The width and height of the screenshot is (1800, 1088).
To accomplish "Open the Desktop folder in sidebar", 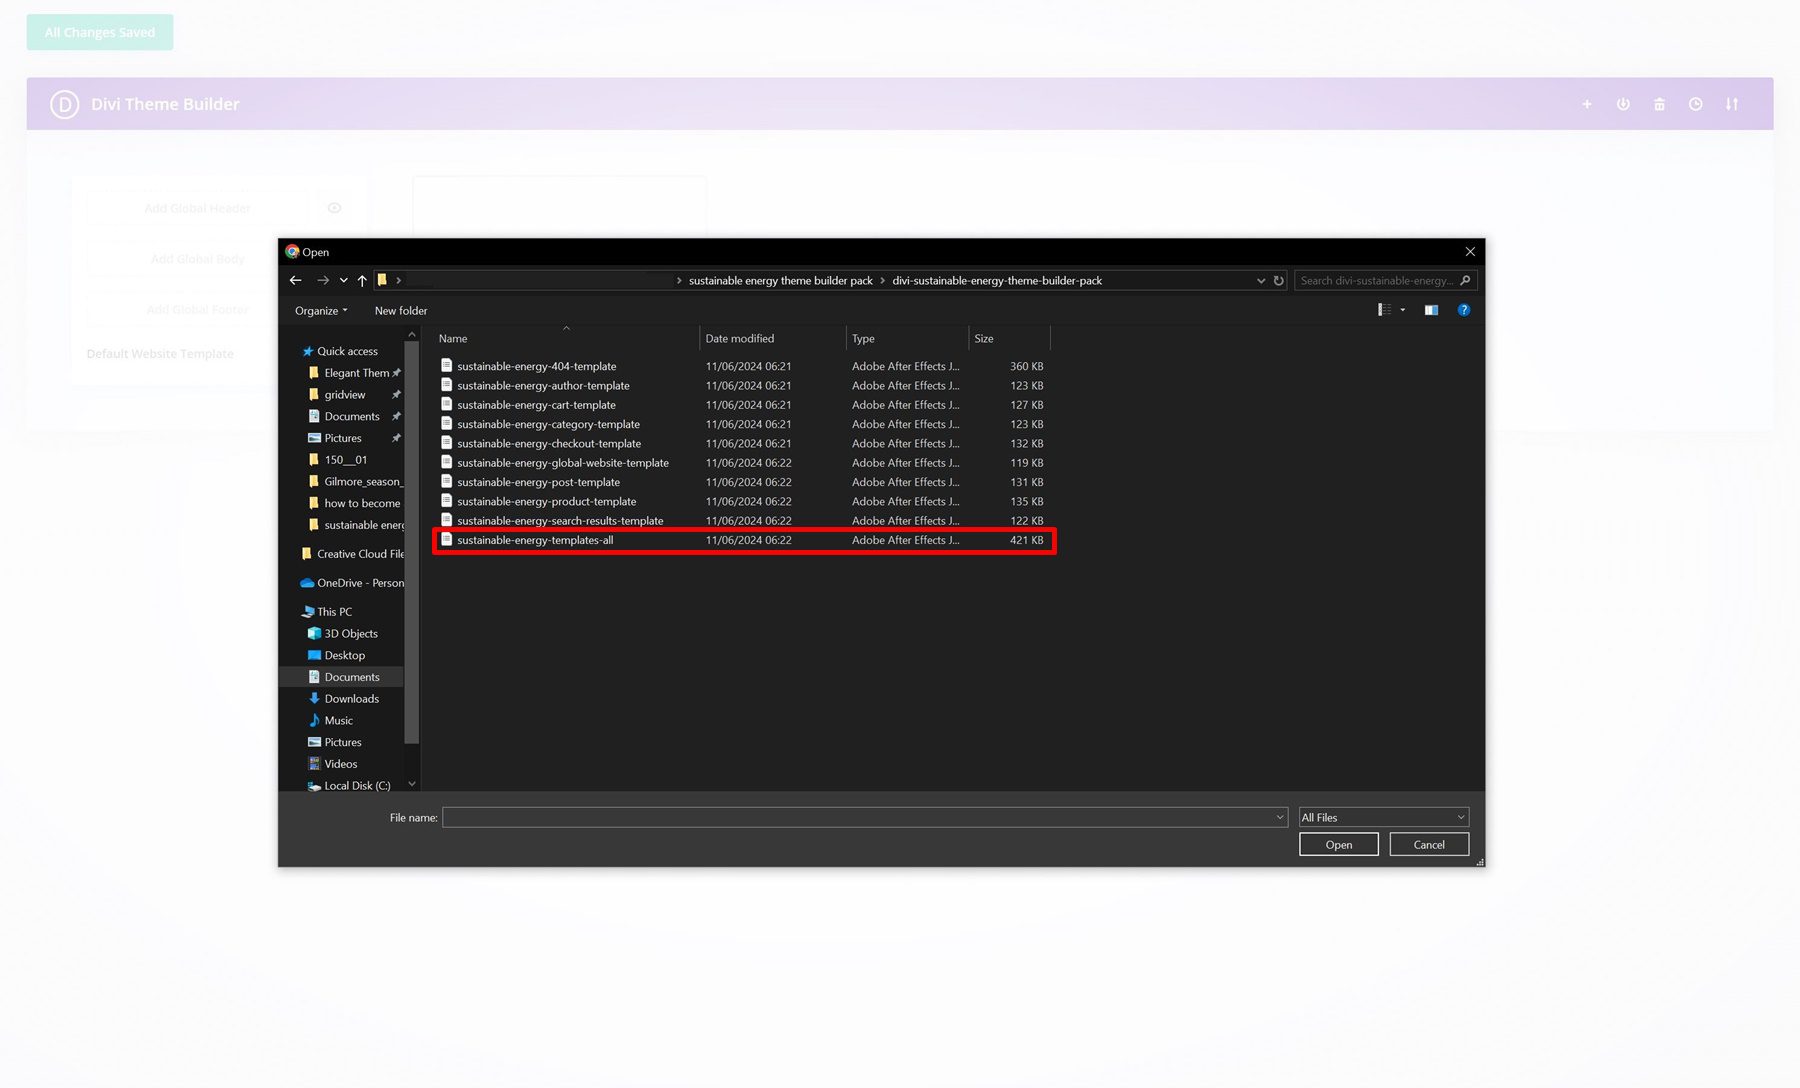I will pyautogui.click(x=344, y=656).
